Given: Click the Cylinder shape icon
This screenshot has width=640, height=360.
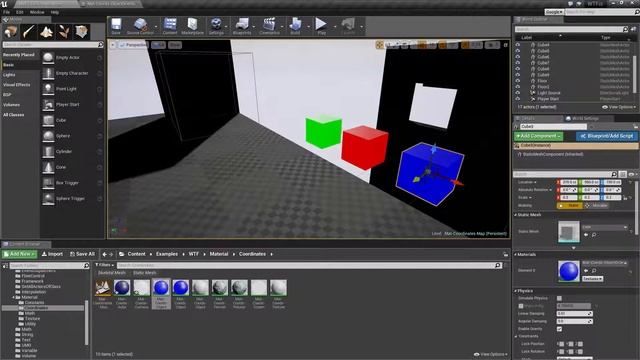Looking at the screenshot, I should point(48,151).
